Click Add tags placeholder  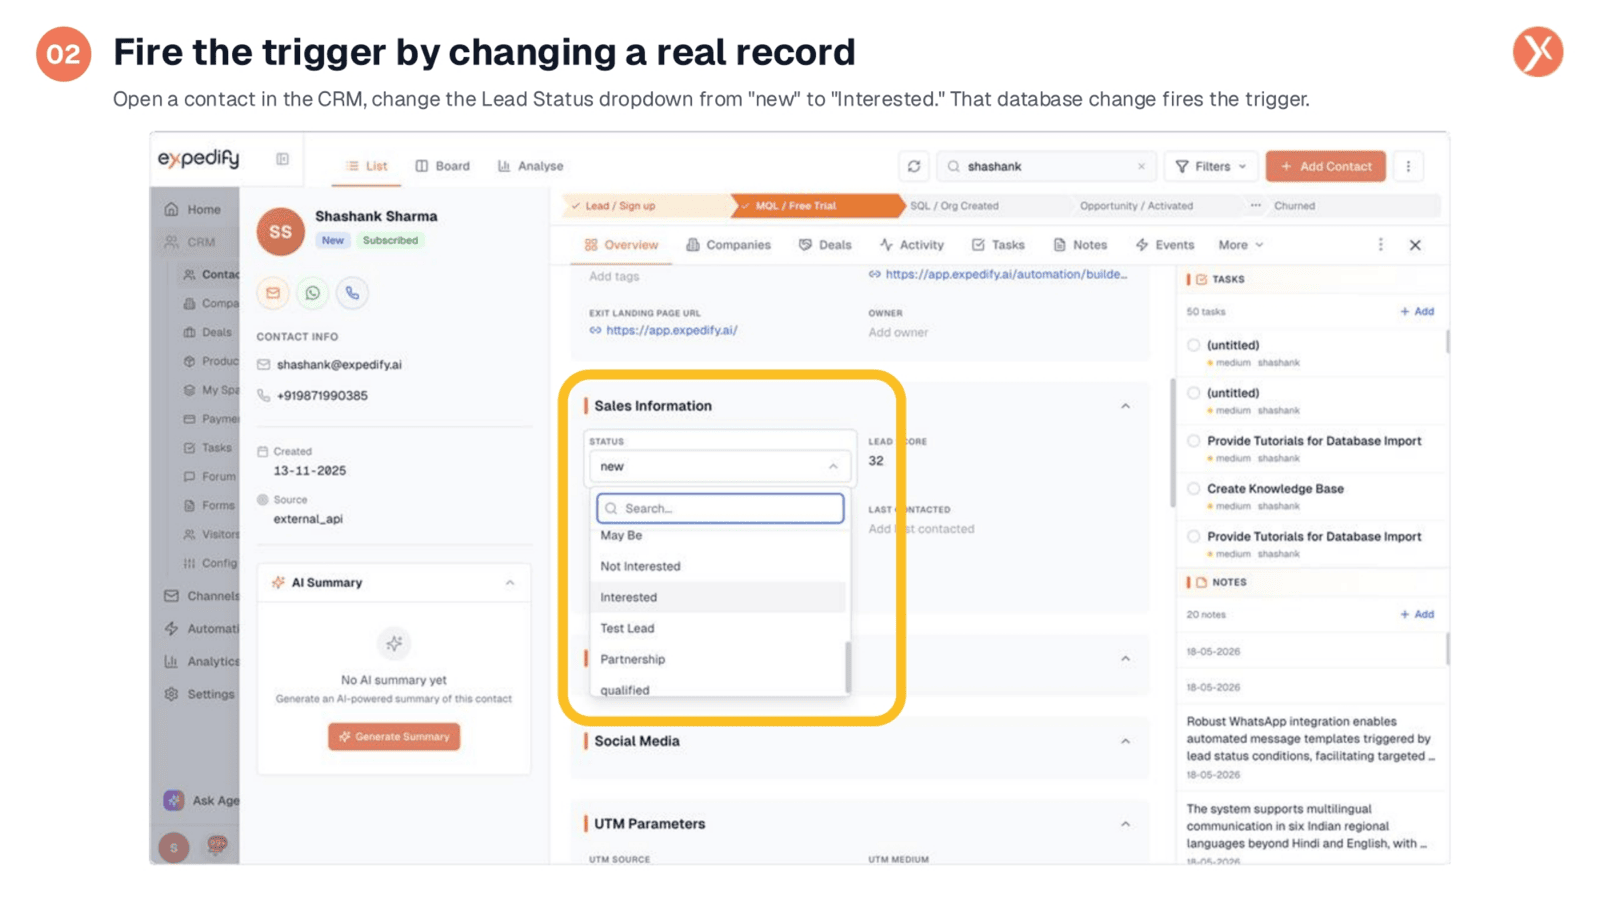[614, 277]
